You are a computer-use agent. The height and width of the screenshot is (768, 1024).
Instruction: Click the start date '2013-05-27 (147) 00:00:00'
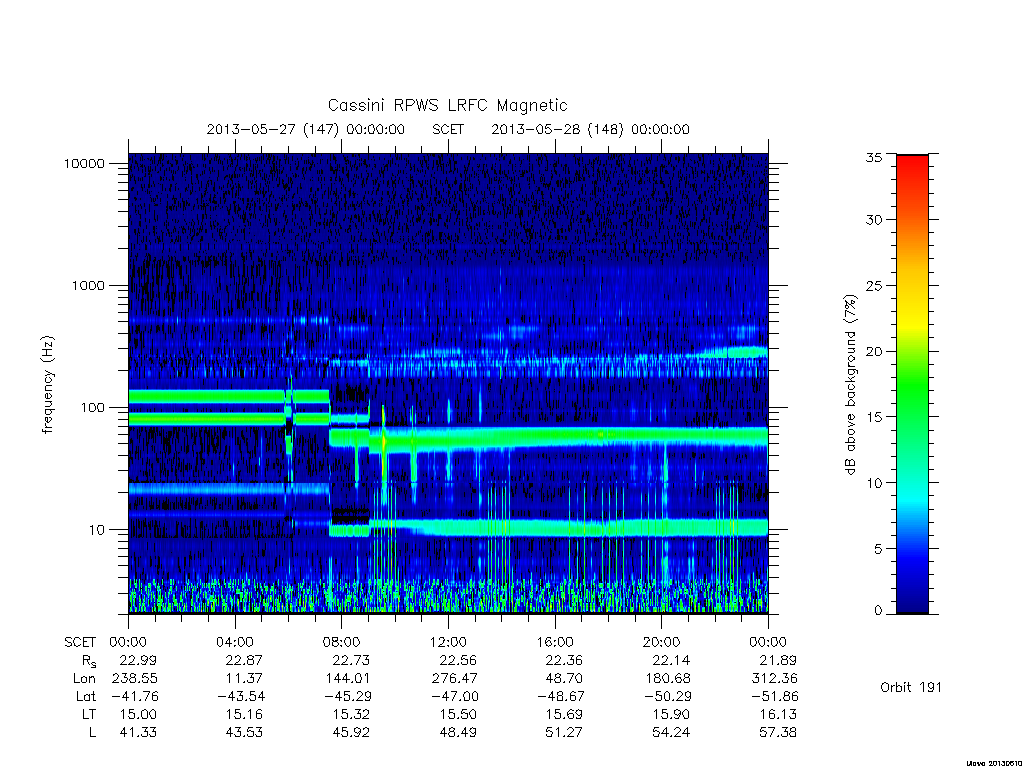pos(306,129)
